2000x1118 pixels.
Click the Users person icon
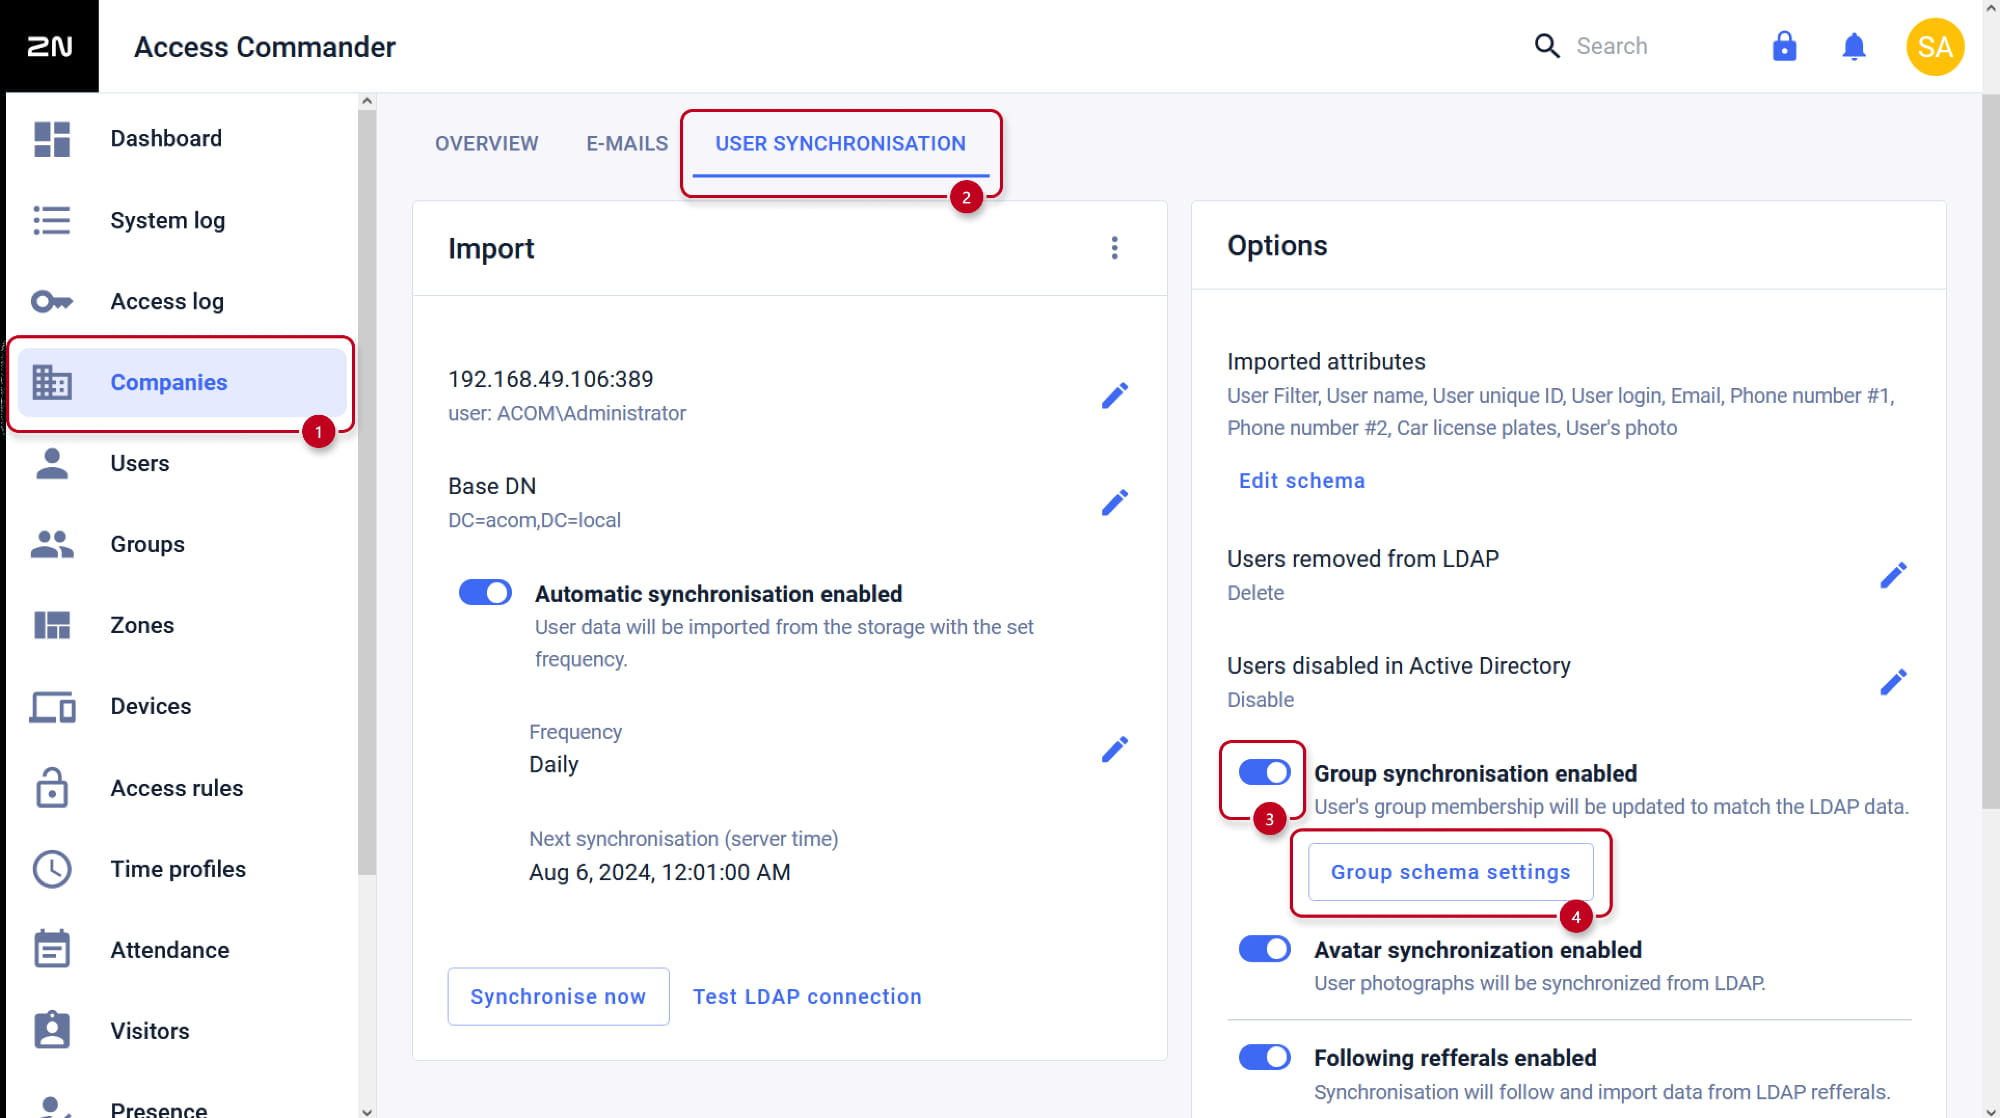coord(52,463)
